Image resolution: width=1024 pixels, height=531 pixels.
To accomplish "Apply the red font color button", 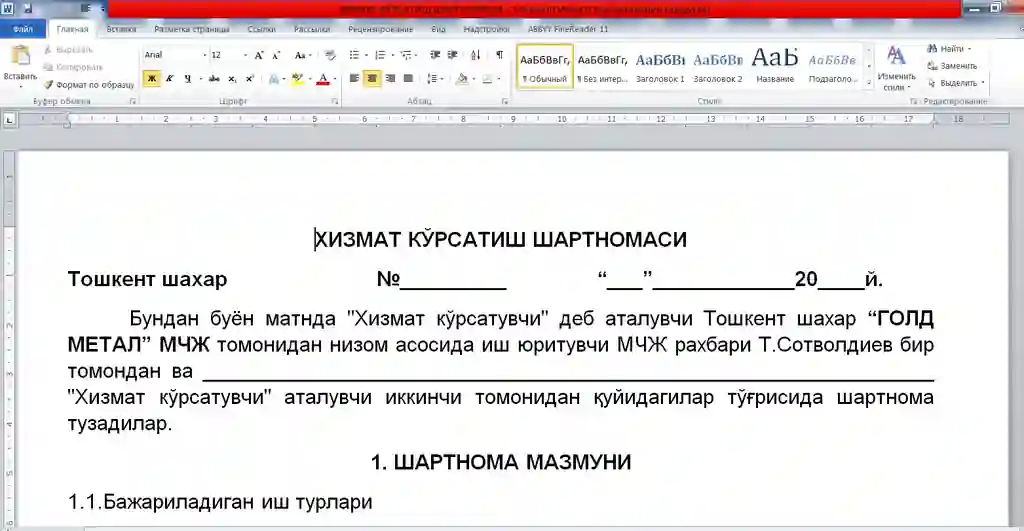I will [x=323, y=79].
